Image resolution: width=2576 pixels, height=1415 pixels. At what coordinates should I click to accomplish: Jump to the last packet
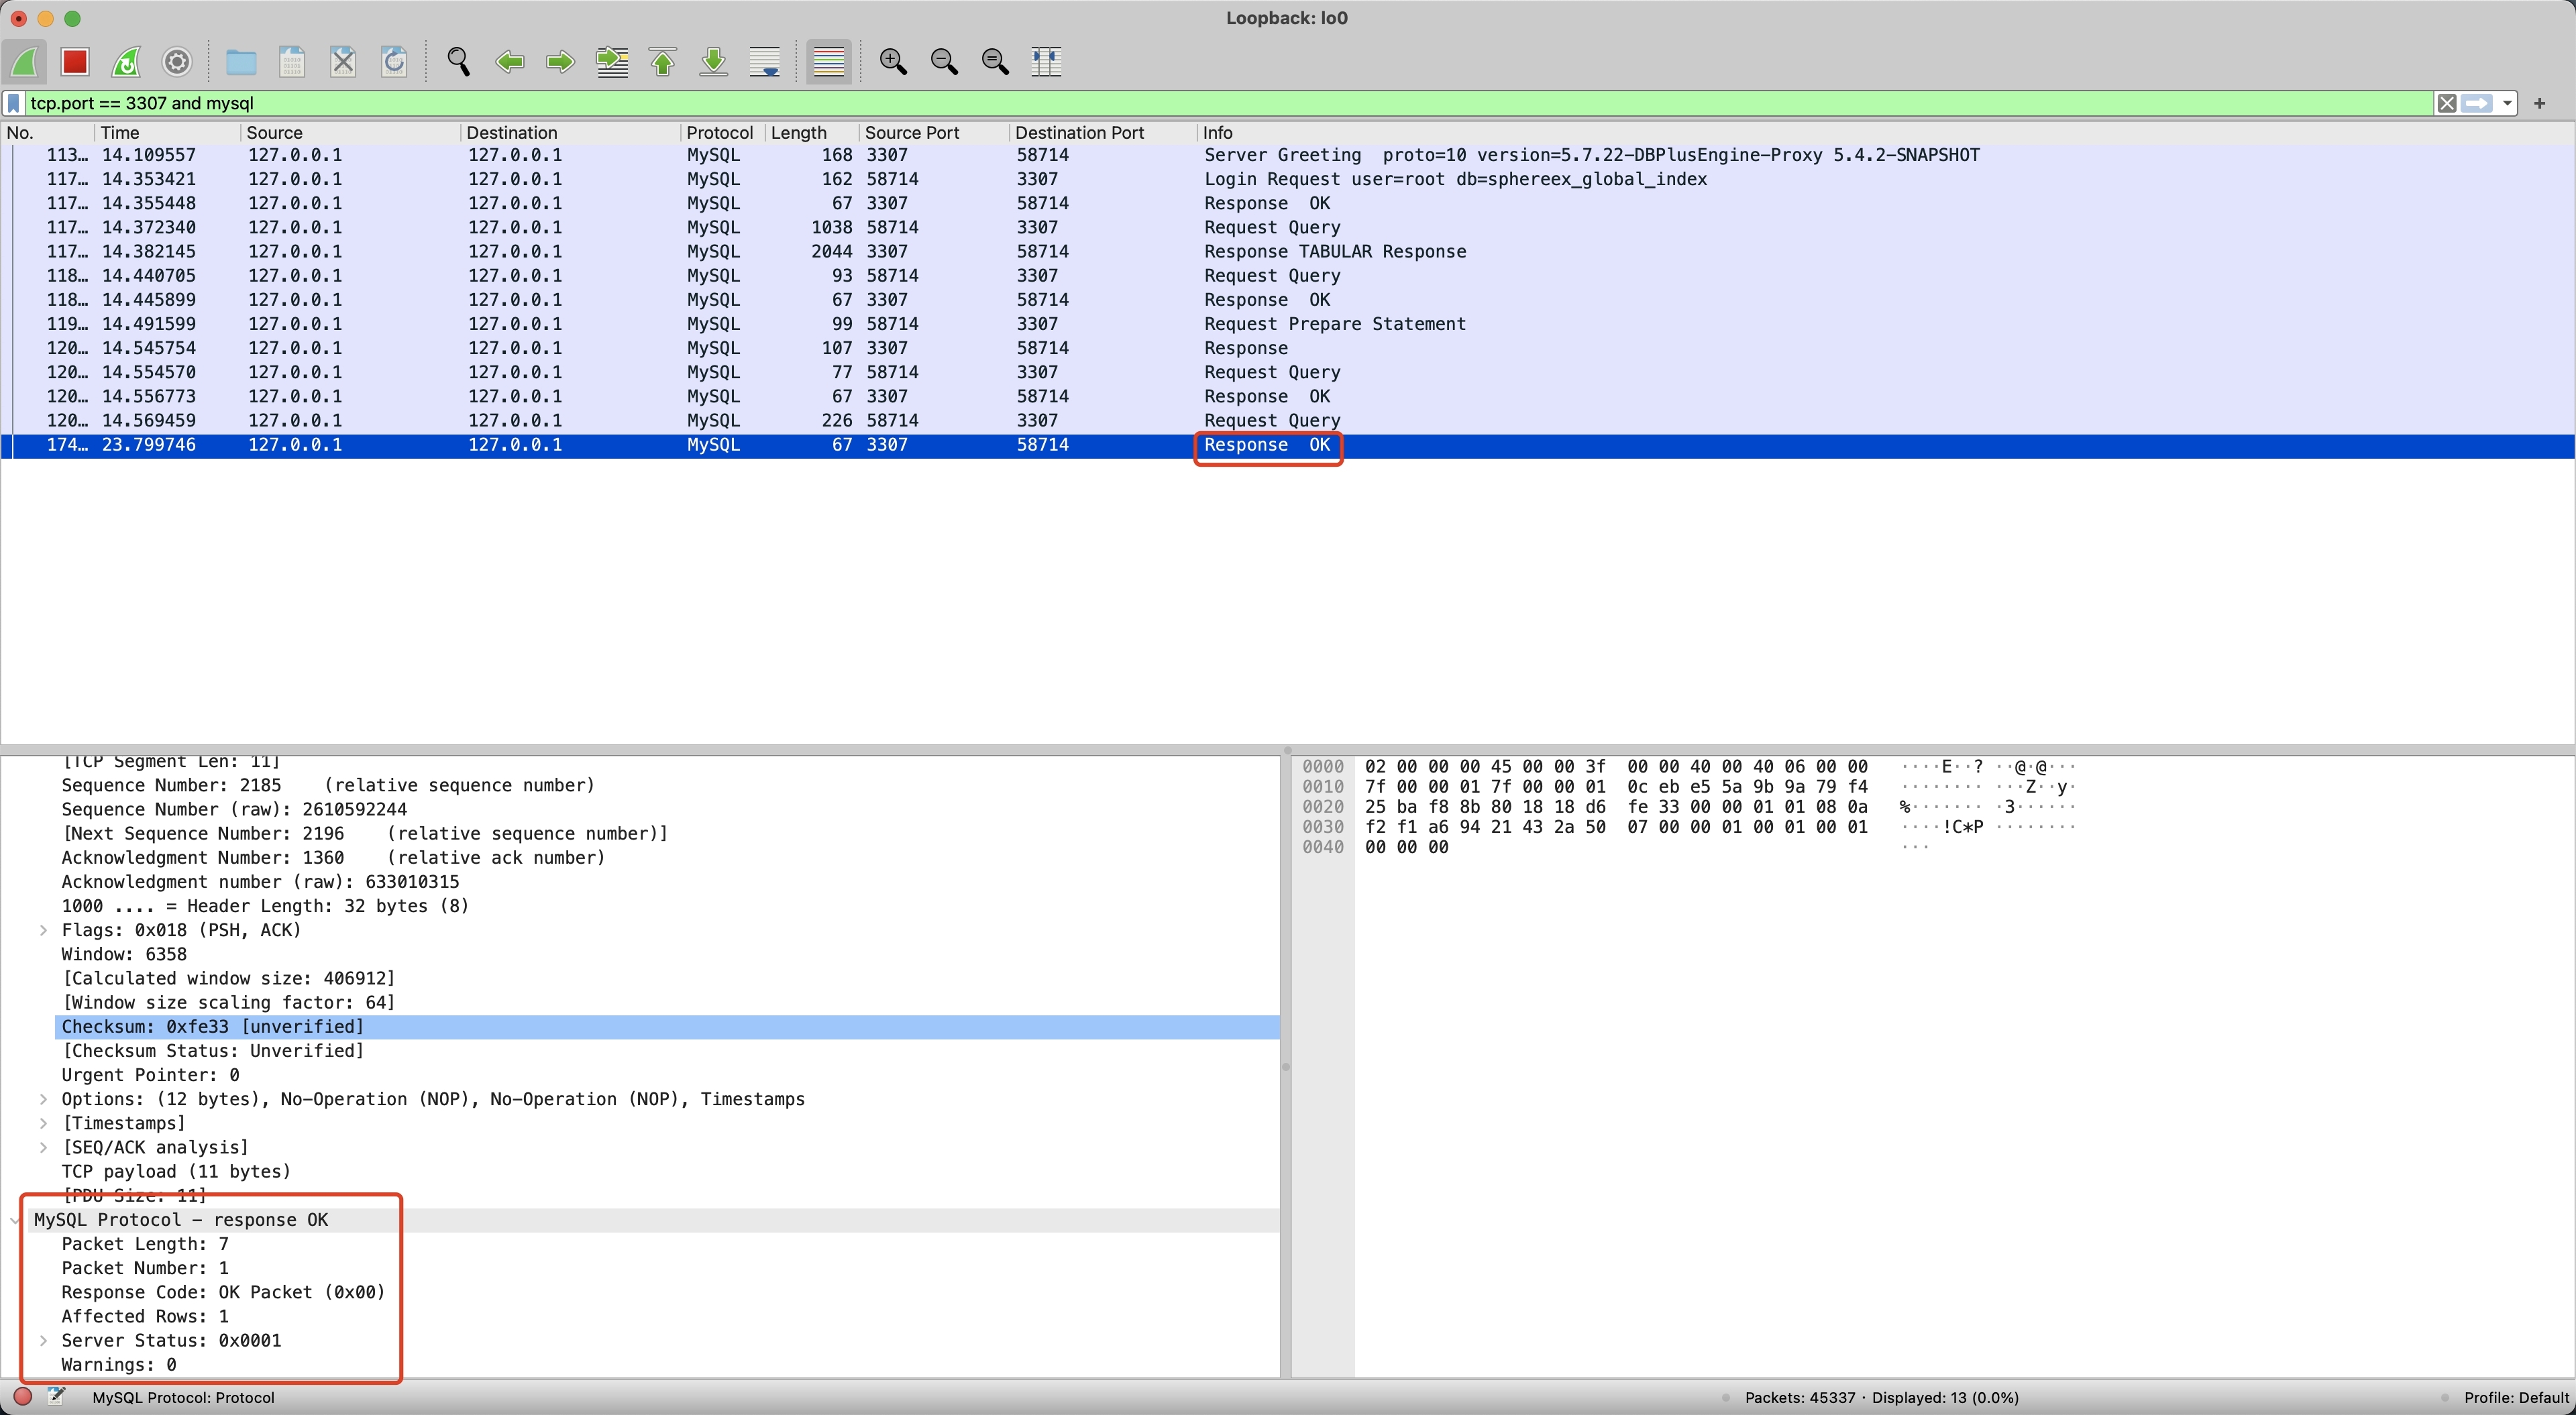point(714,62)
